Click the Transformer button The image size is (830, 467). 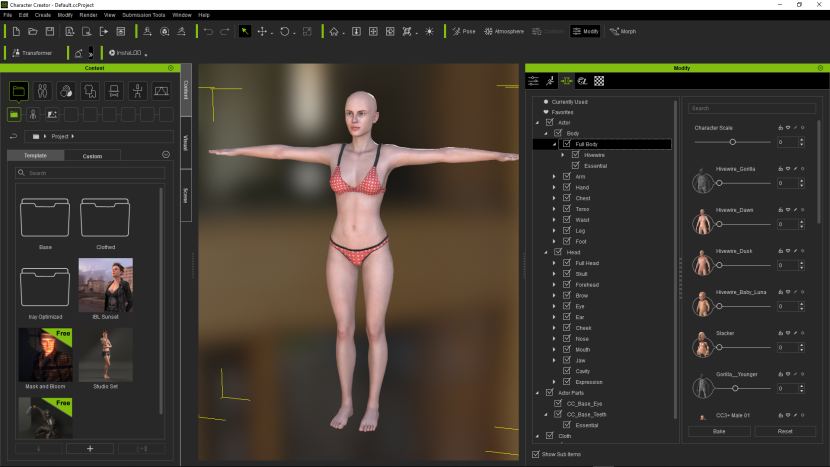(32, 52)
